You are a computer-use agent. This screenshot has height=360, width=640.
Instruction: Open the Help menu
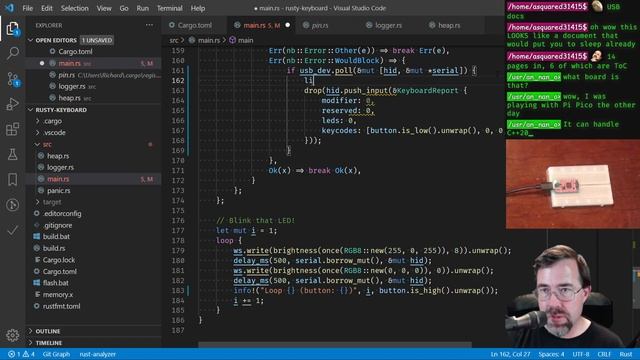pyautogui.click(x=198, y=8)
